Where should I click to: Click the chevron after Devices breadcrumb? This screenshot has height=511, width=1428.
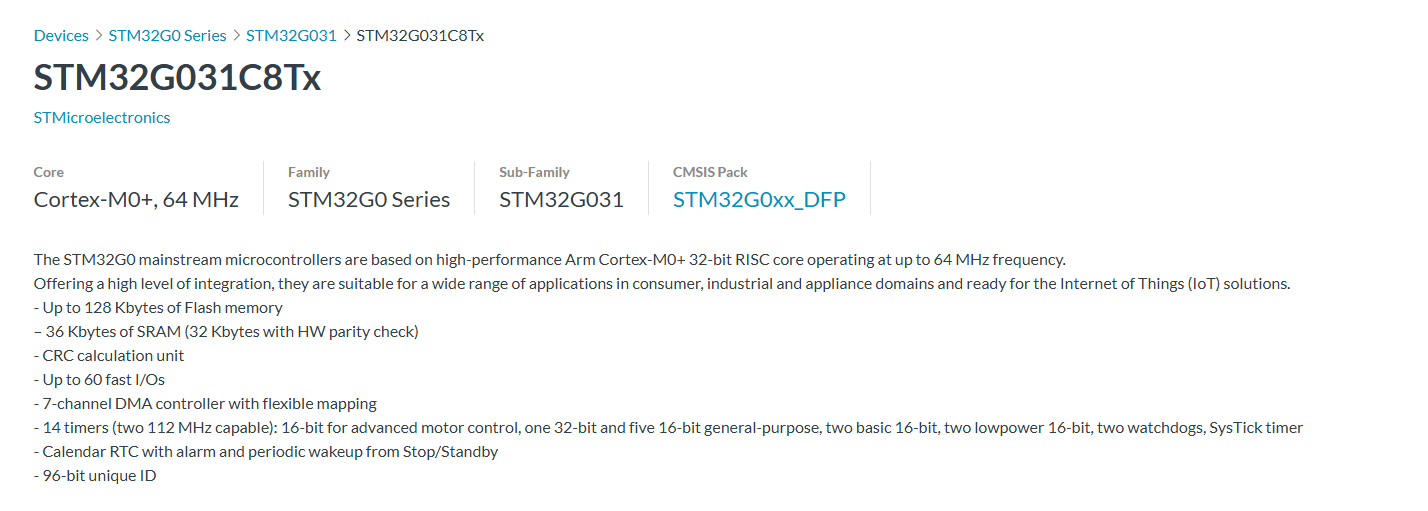[99, 35]
